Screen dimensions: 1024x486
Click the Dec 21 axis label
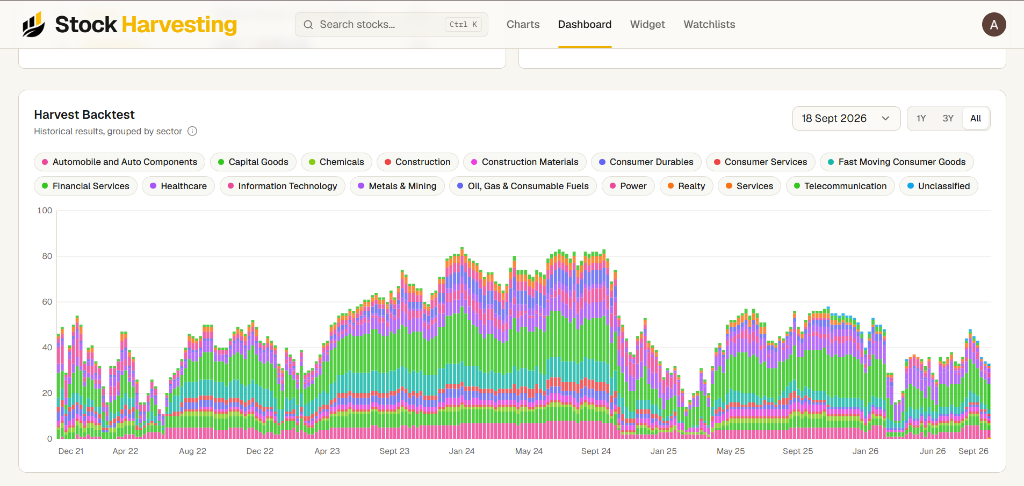[x=71, y=451]
